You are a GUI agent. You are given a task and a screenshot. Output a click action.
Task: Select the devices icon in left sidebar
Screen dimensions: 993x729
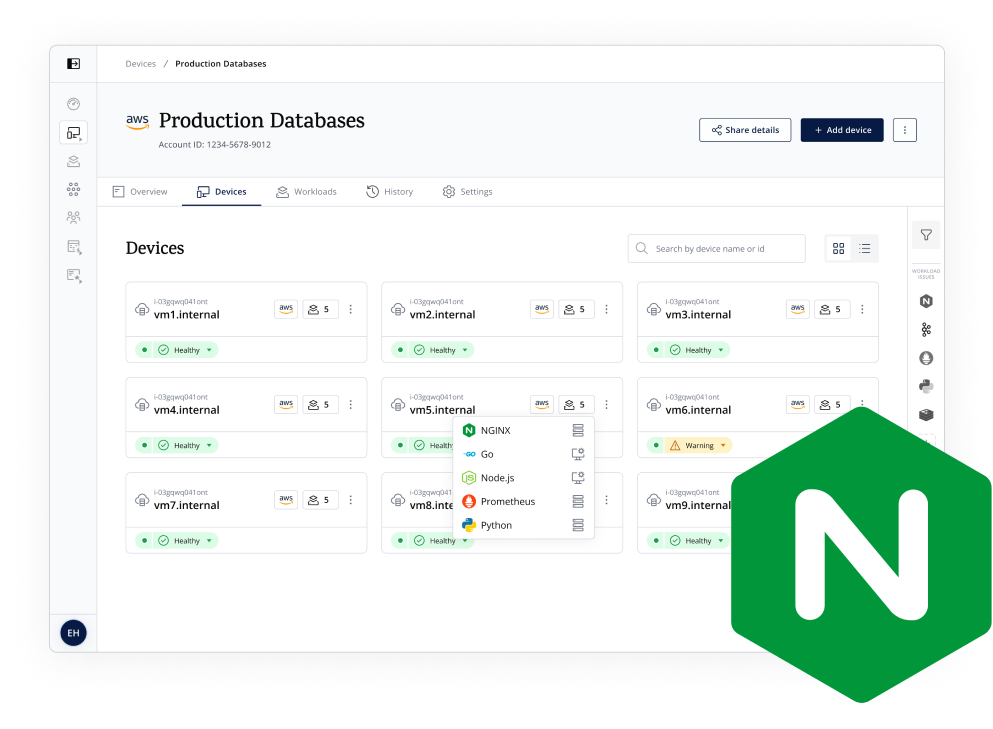coord(73,133)
